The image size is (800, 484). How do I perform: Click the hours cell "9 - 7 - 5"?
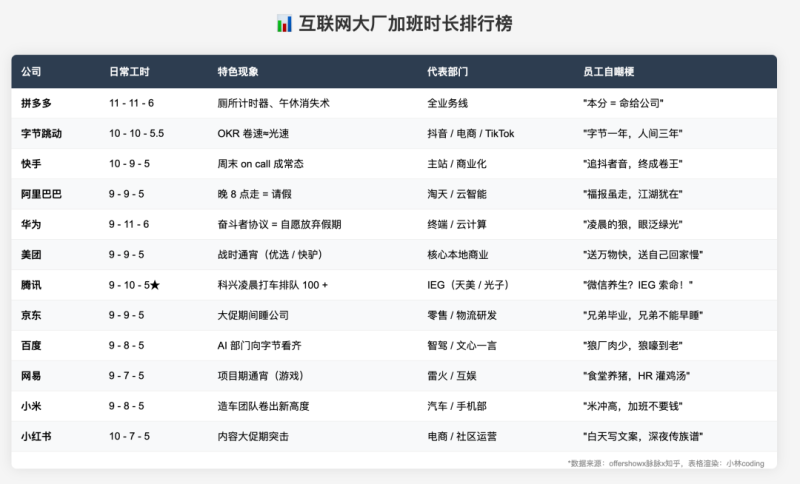click(x=127, y=376)
